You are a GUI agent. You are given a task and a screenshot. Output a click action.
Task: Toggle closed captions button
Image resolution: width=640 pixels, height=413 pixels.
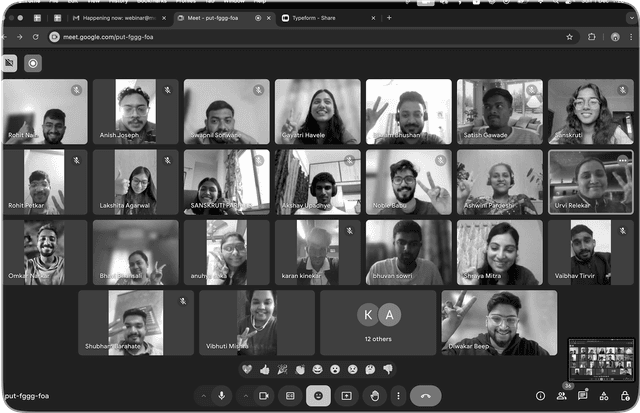[291, 396]
